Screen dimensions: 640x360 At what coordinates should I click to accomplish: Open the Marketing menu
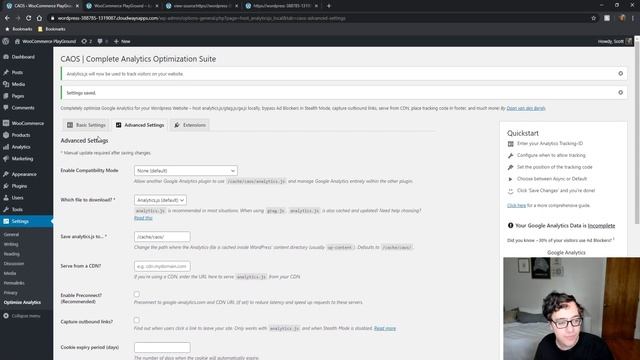coord(22,158)
